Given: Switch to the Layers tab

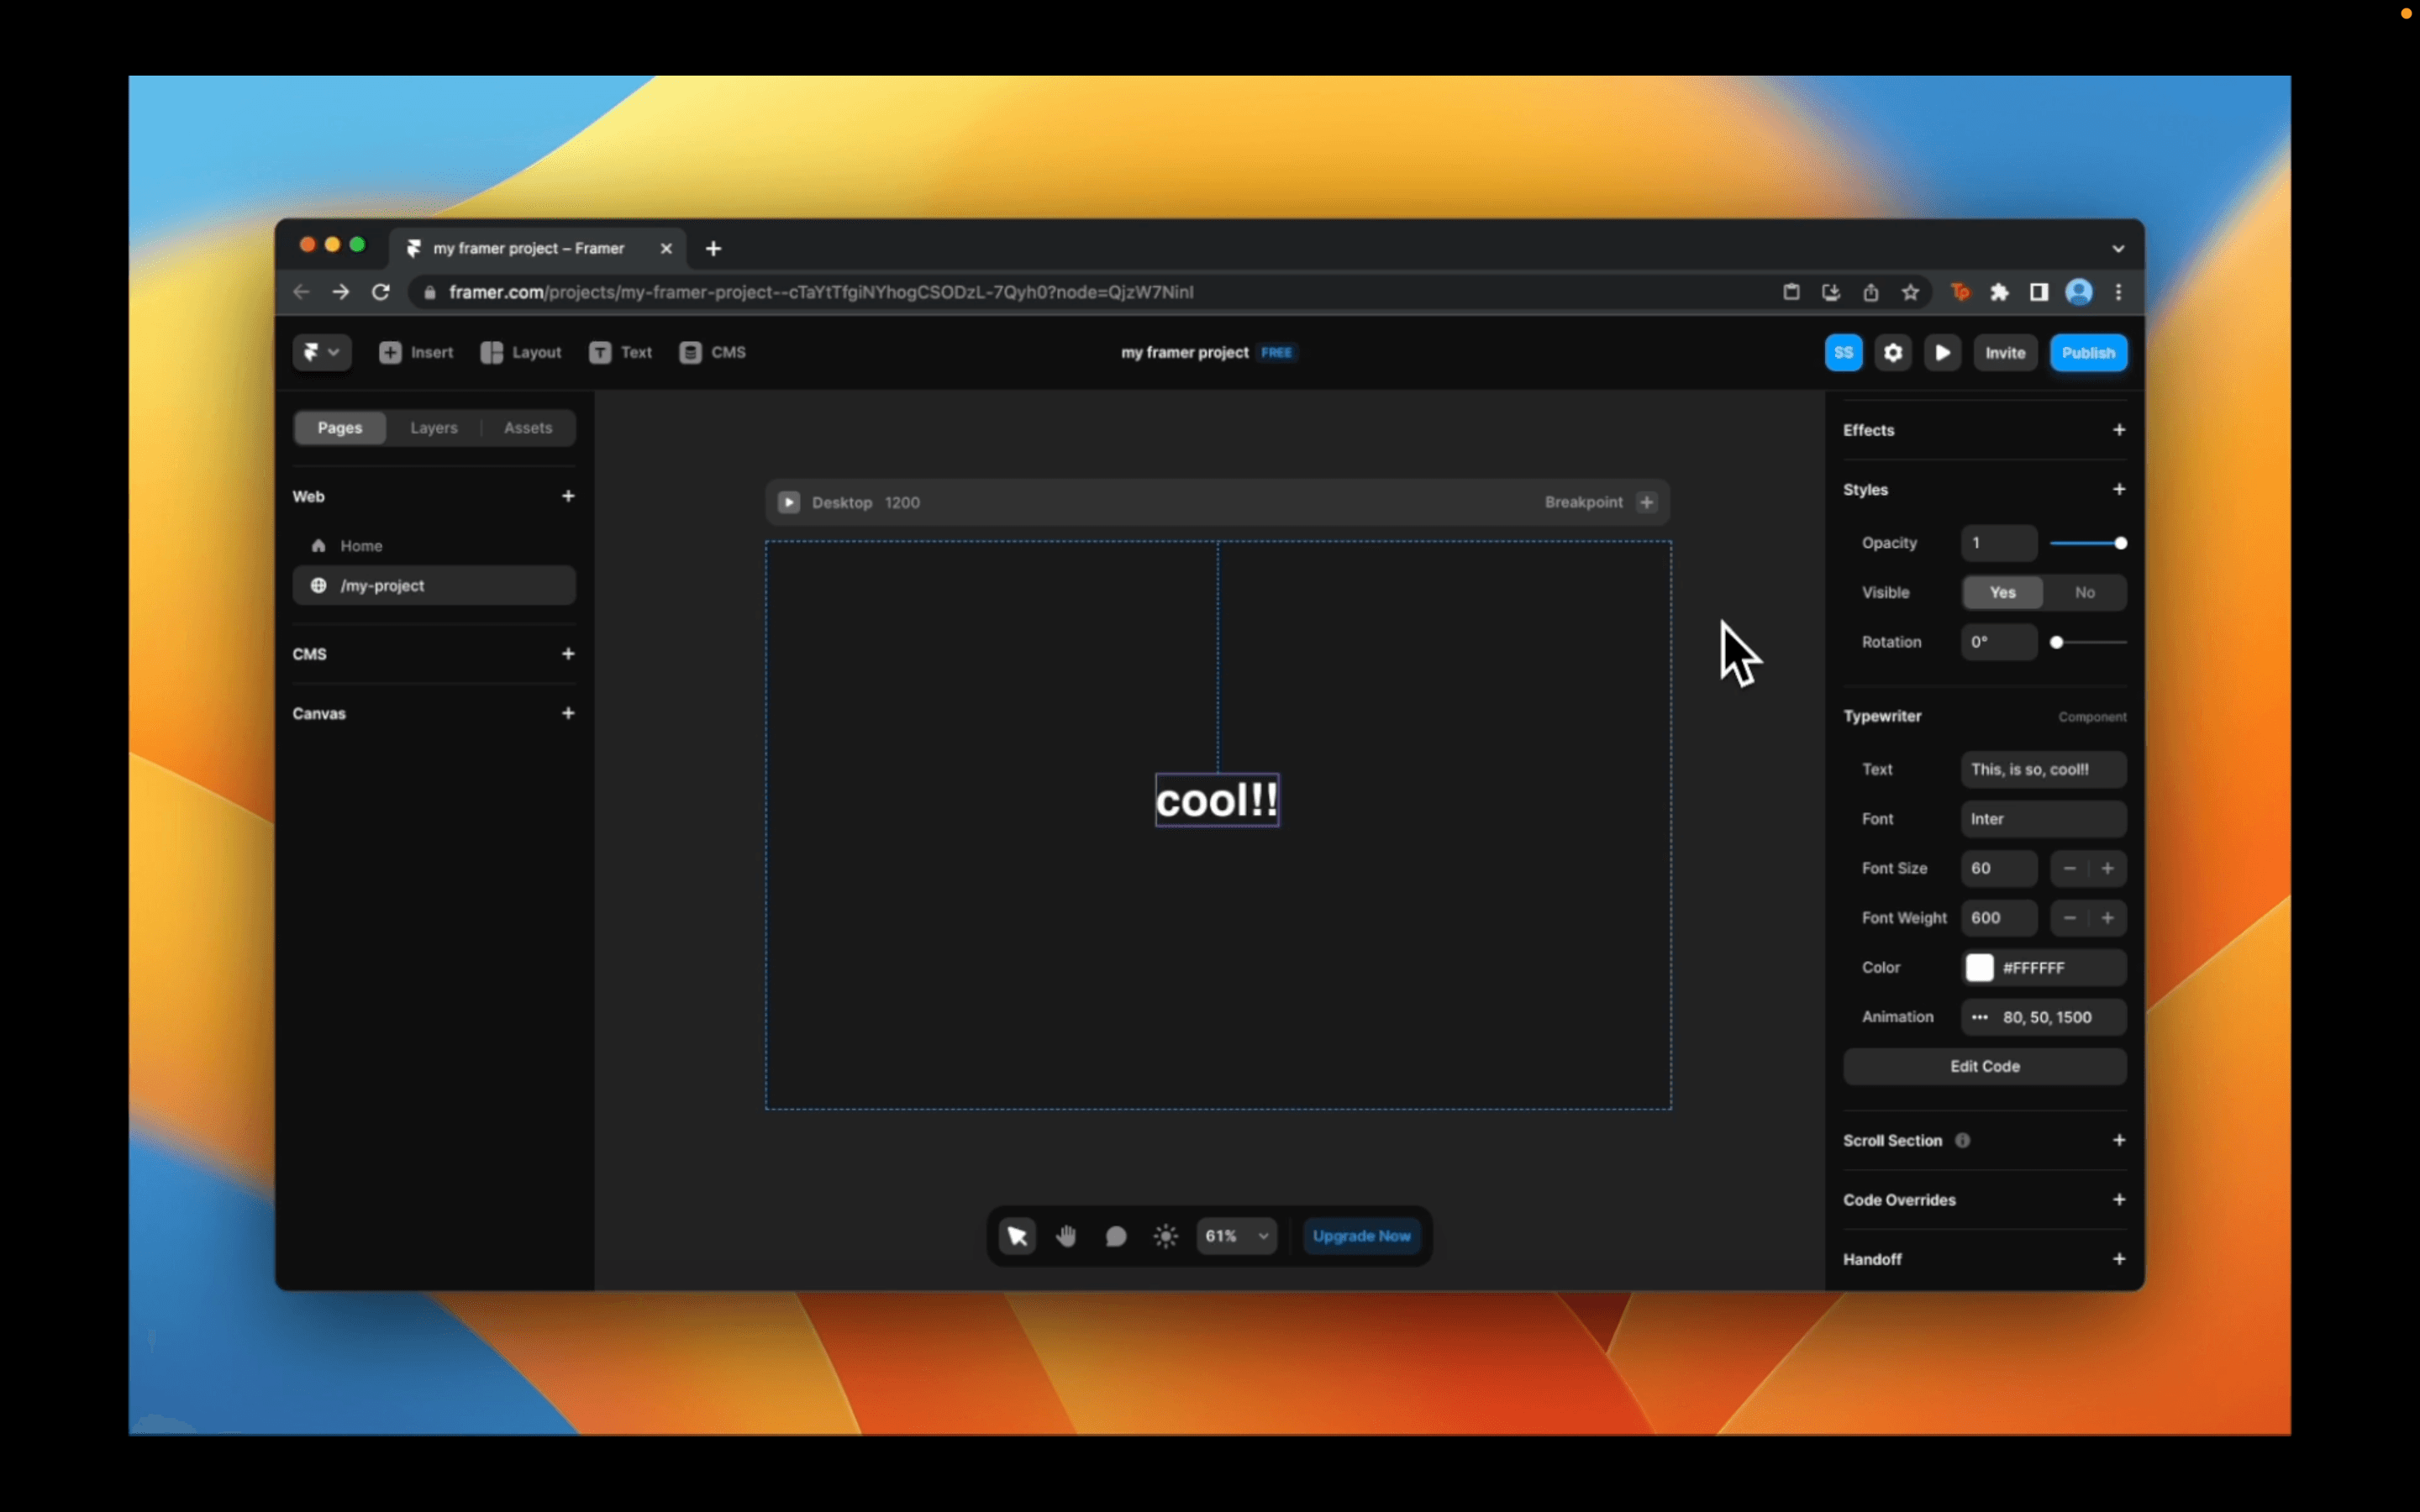Looking at the screenshot, I should (x=434, y=427).
